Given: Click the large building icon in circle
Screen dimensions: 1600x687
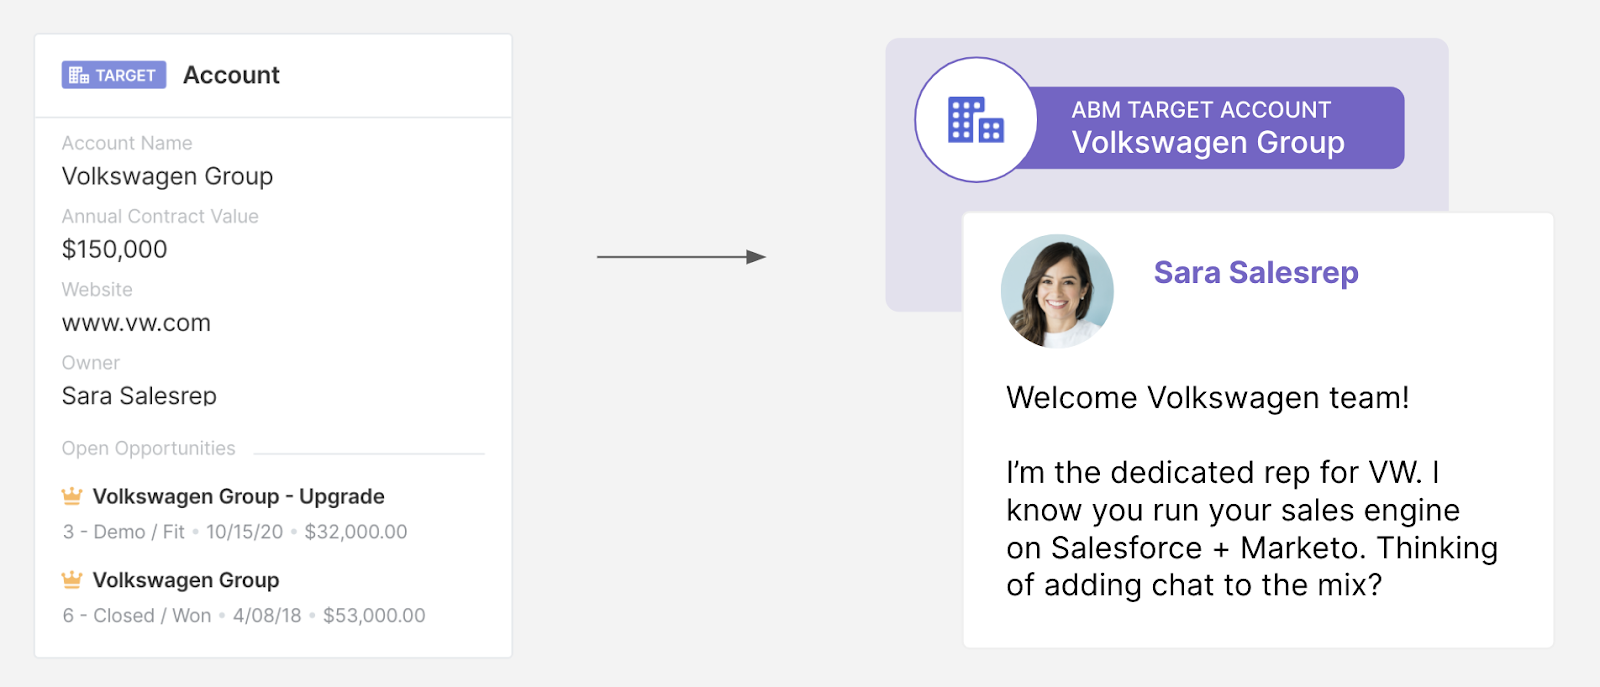Looking at the screenshot, I should (976, 120).
